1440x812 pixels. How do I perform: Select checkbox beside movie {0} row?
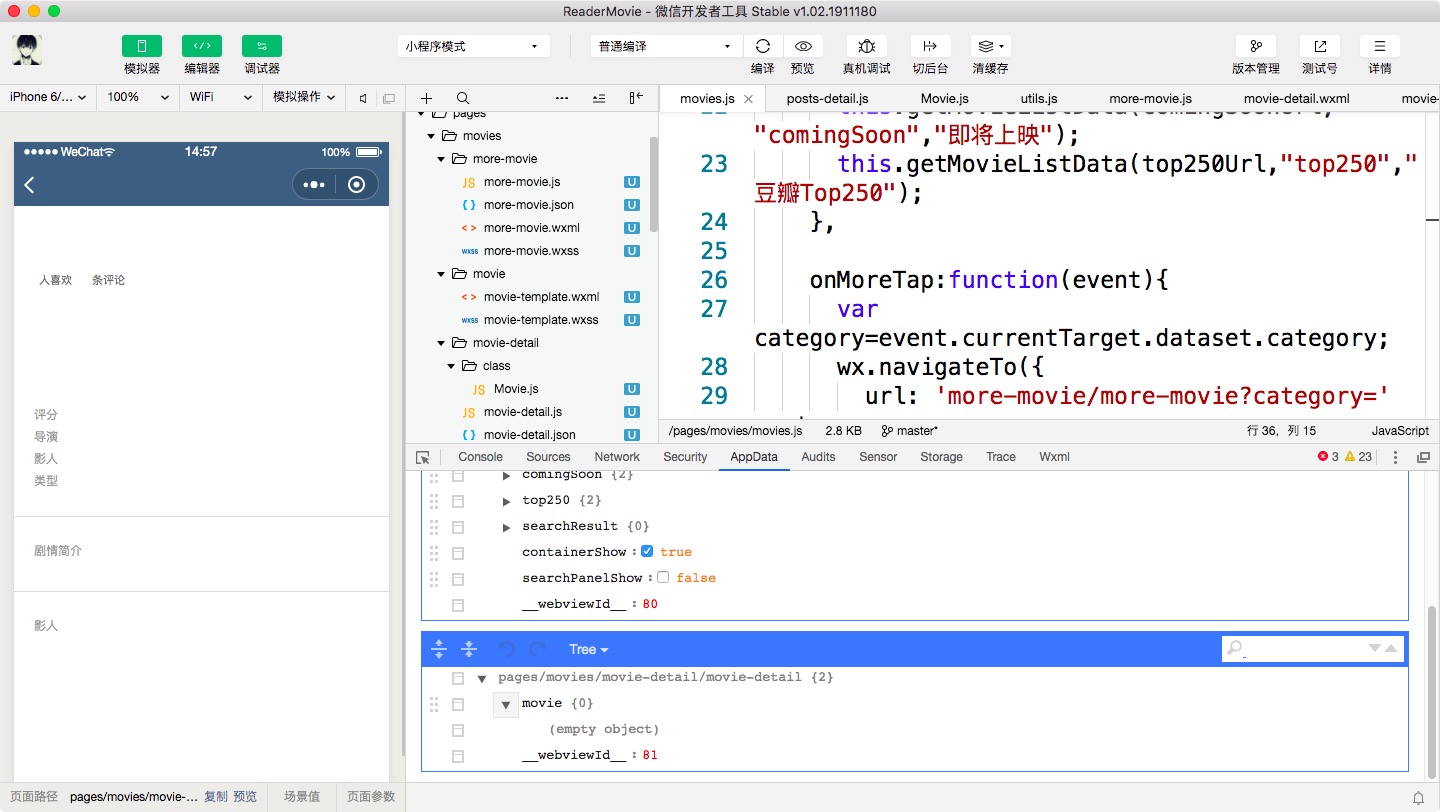458,704
